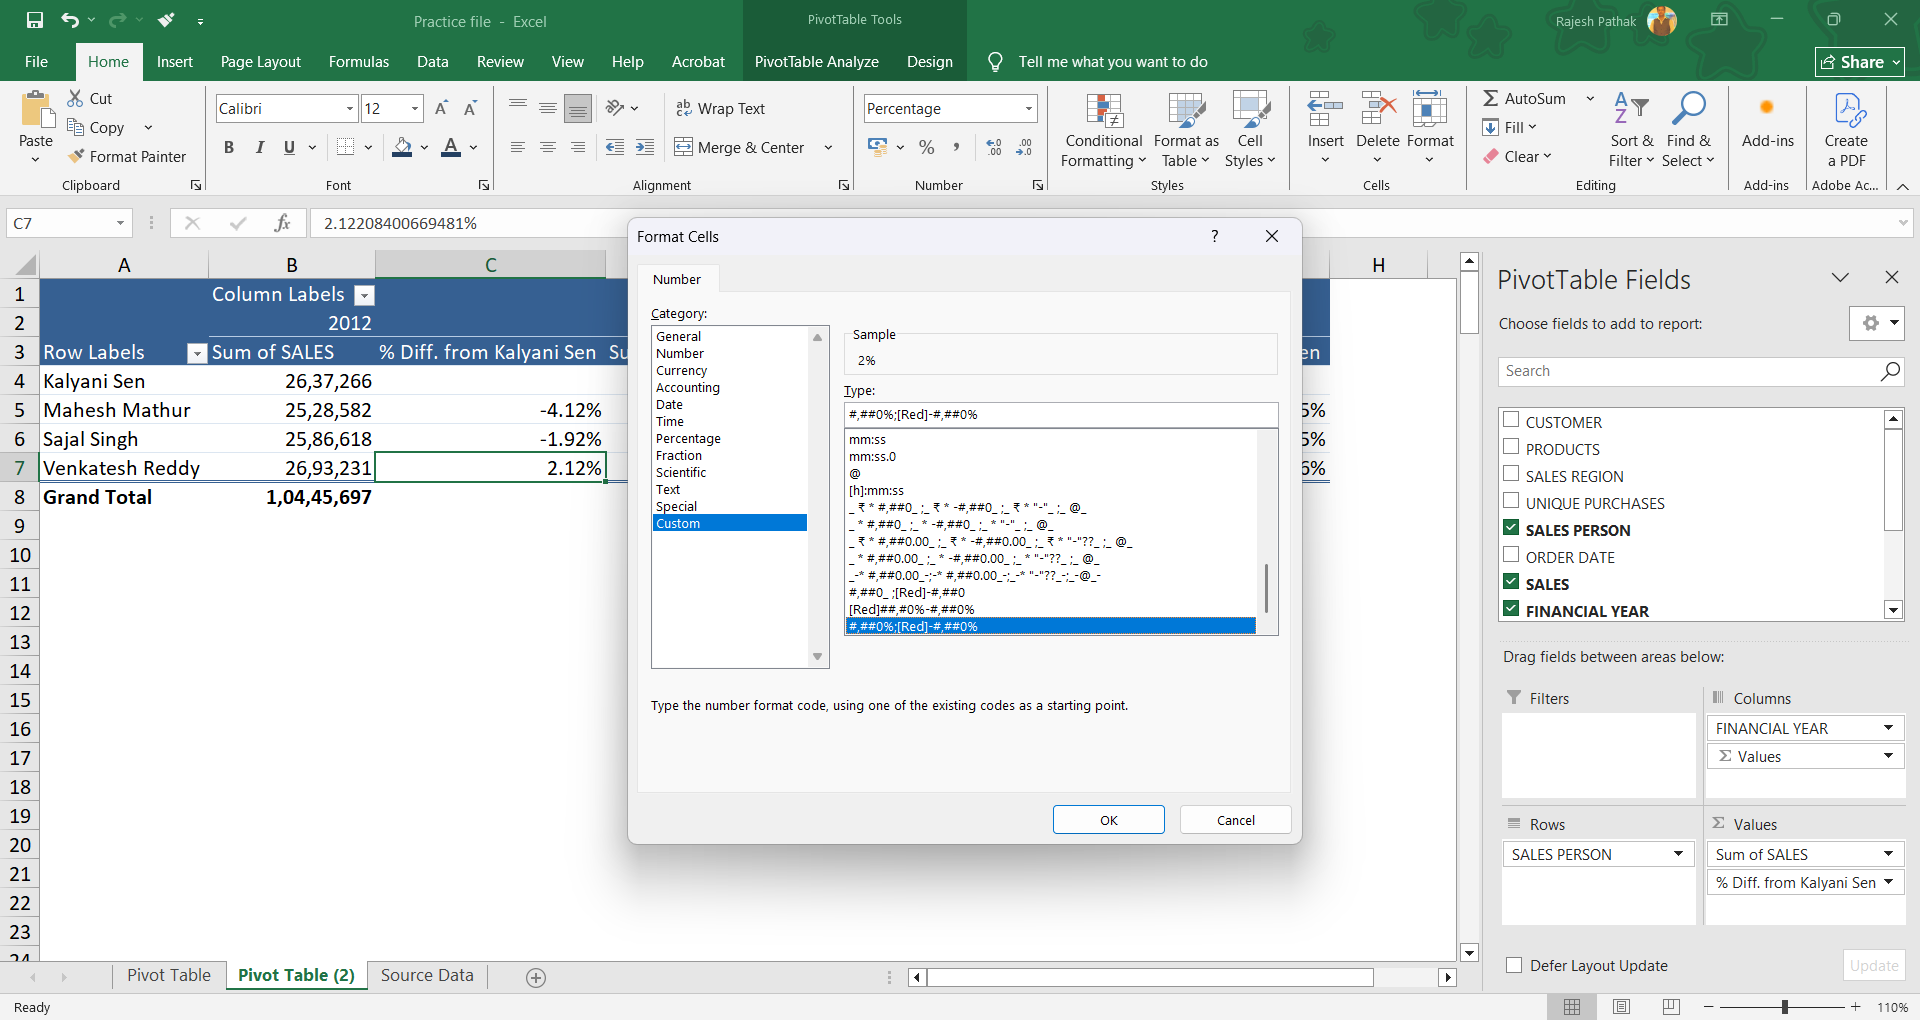The width and height of the screenshot is (1920, 1020).
Task: Switch to the PivotTable Analyze tab
Action: [x=816, y=62]
